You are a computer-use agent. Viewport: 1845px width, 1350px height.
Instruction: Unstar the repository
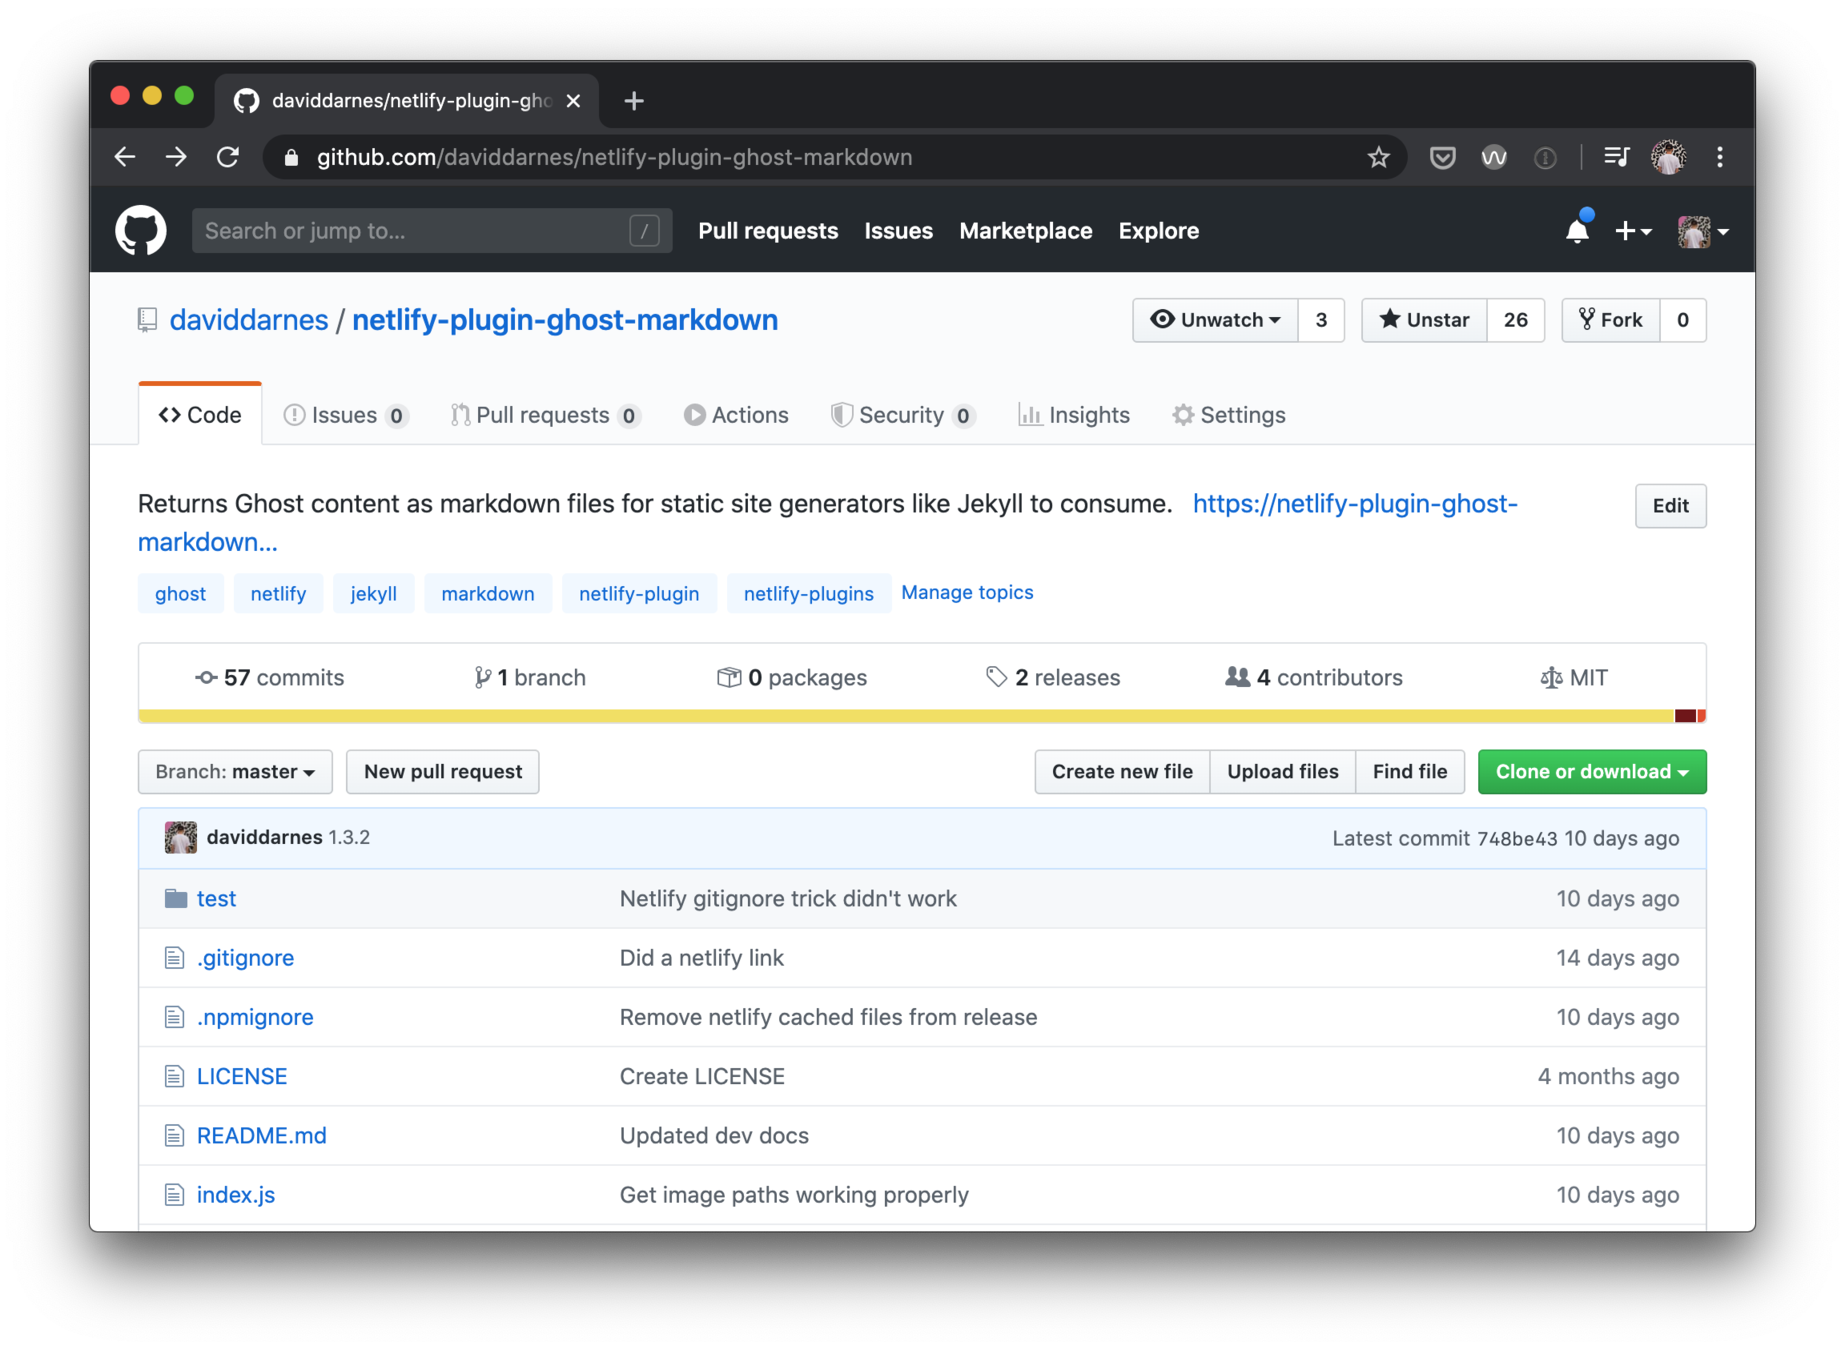[x=1424, y=320]
